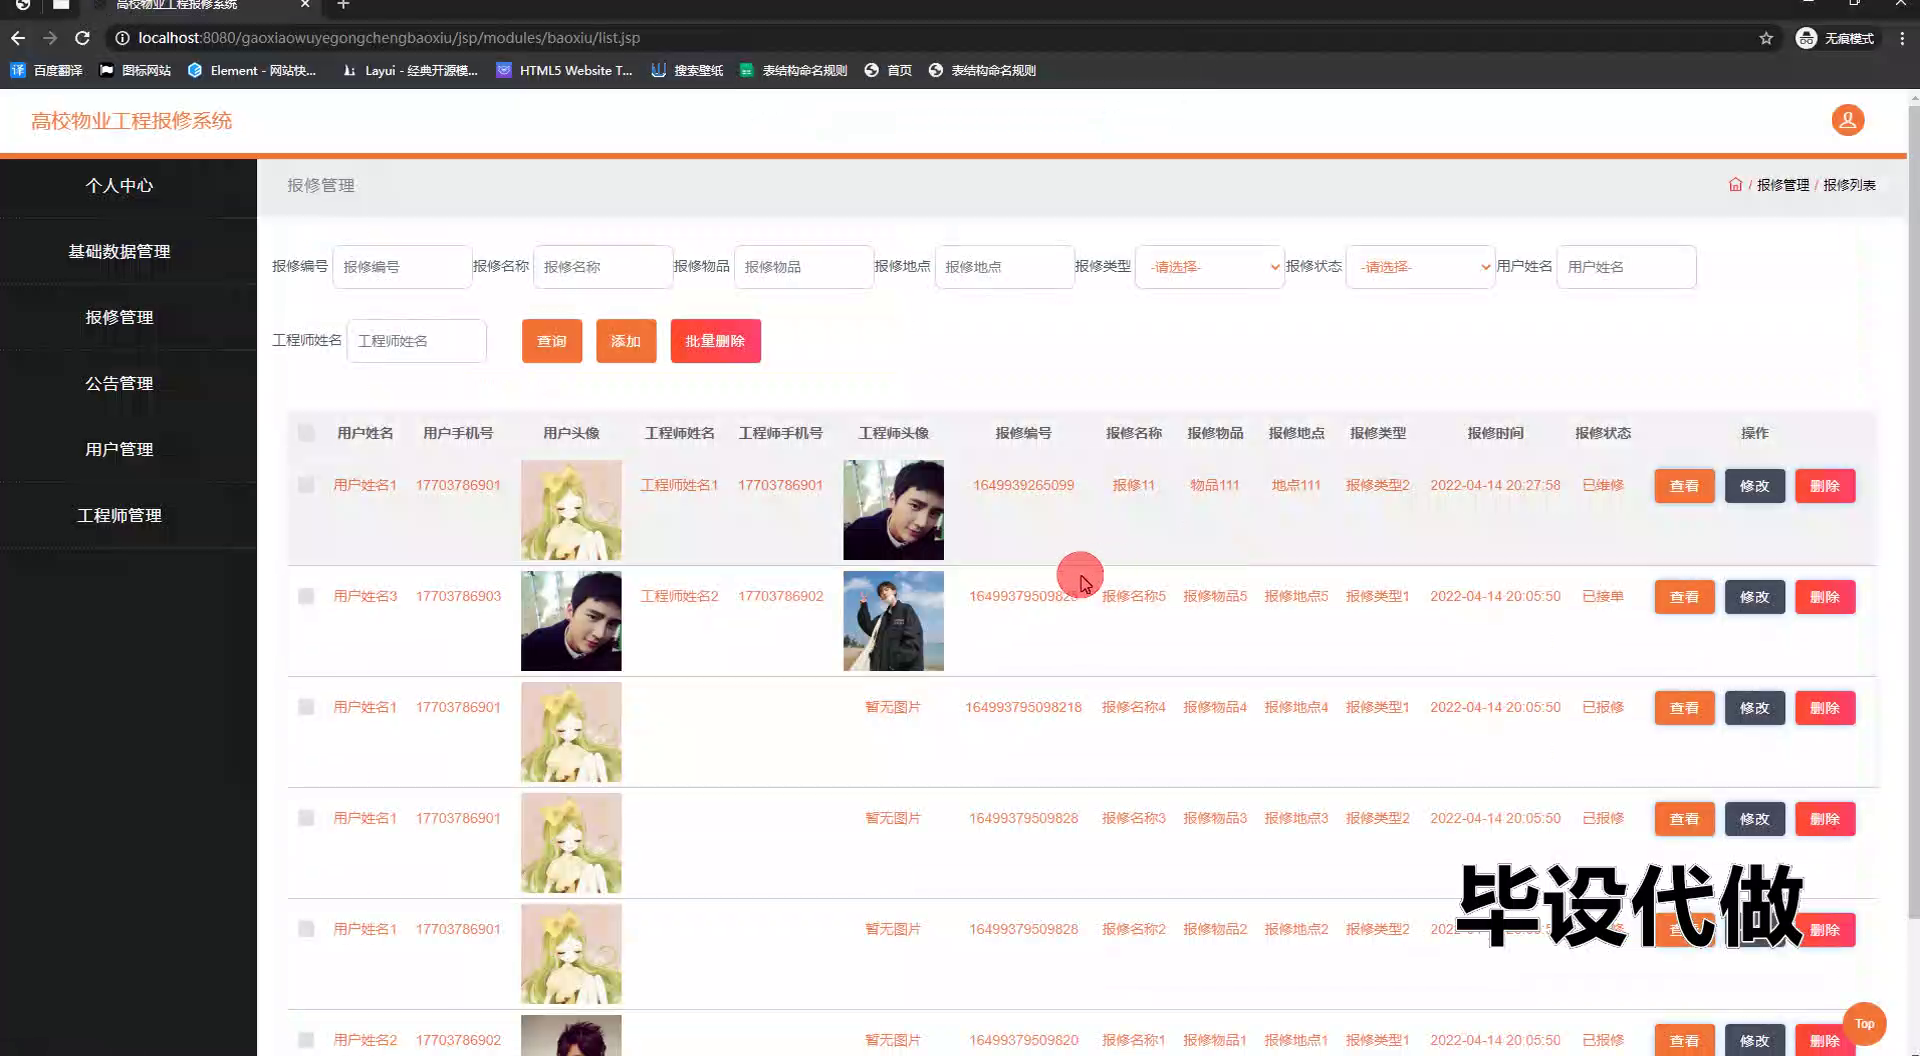Click engineer avatar thumbnail in 报修11 row

[x=893, y=510]
